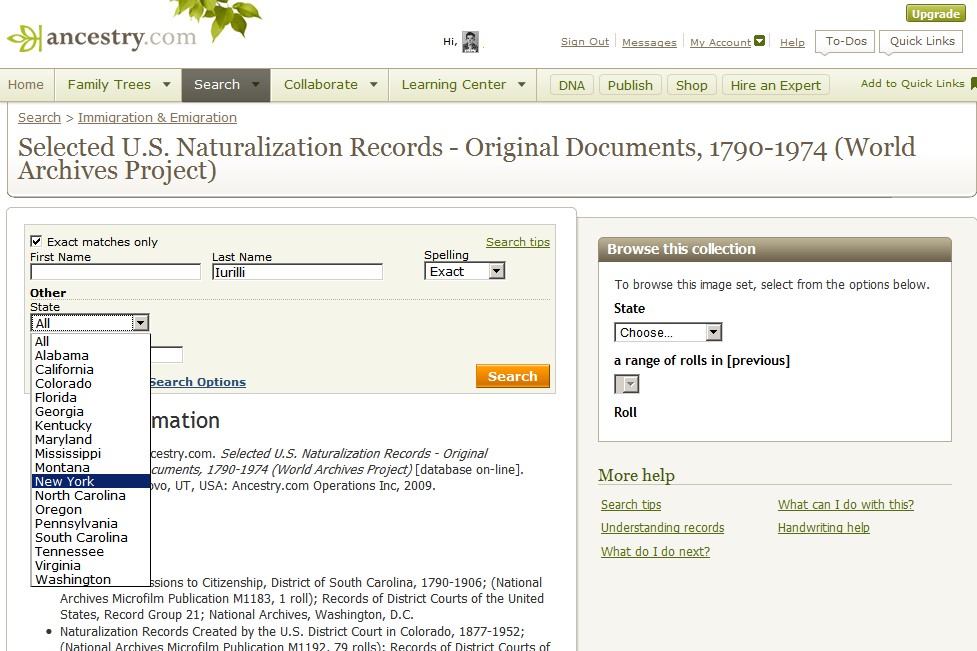This screenshot has width=977, height=651.
Task: Choose Pennsylvania in the State dropdown list
Action: click(76, 523)
